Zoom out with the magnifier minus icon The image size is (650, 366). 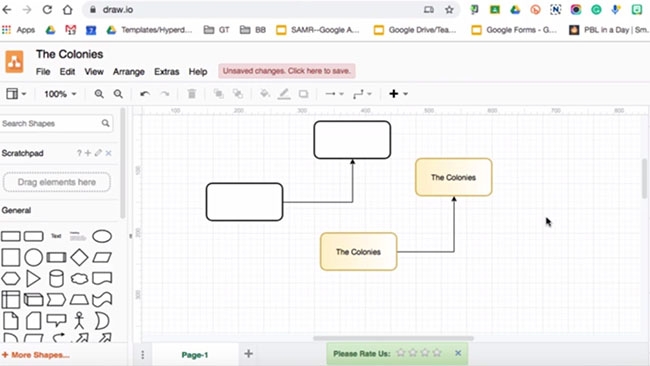tap(118, 94)
